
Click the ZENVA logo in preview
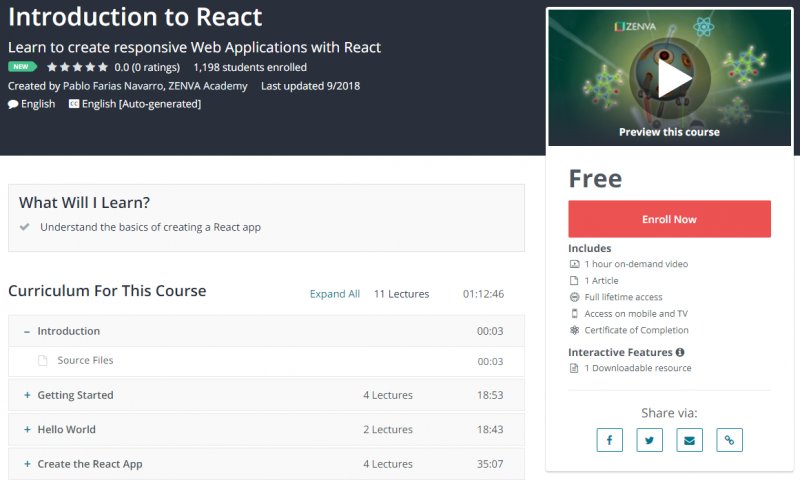click(635, 26)
